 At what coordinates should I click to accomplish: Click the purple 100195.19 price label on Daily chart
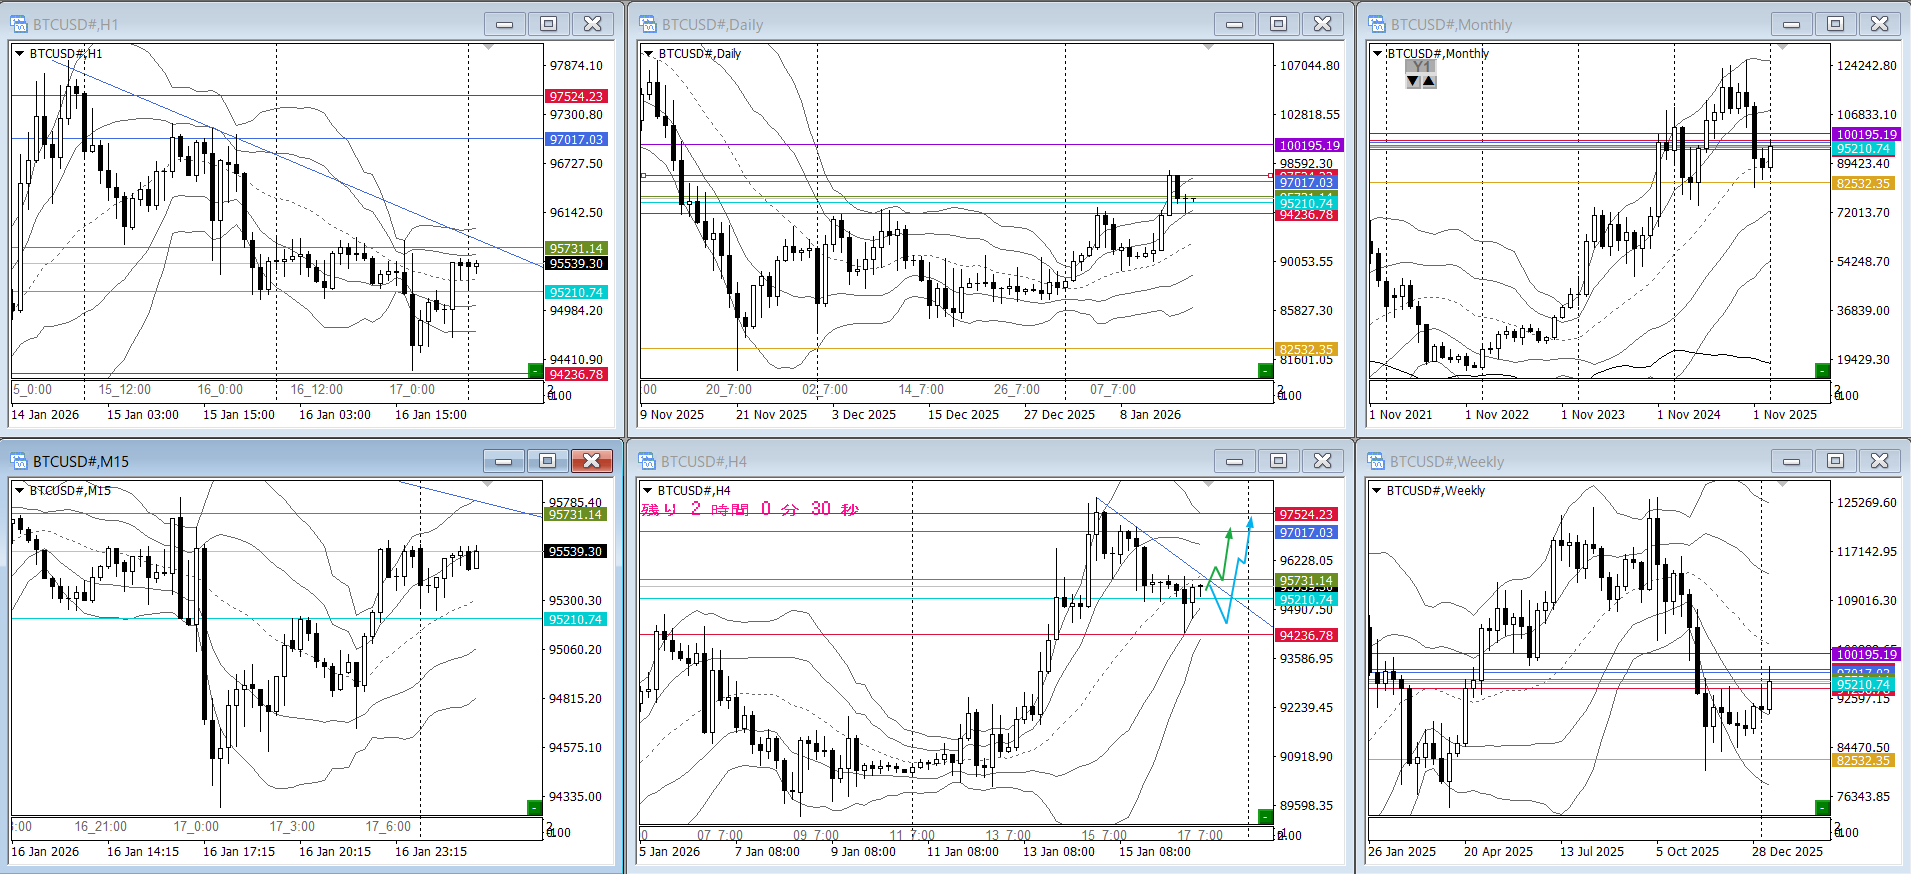[x=1309, y=146]
